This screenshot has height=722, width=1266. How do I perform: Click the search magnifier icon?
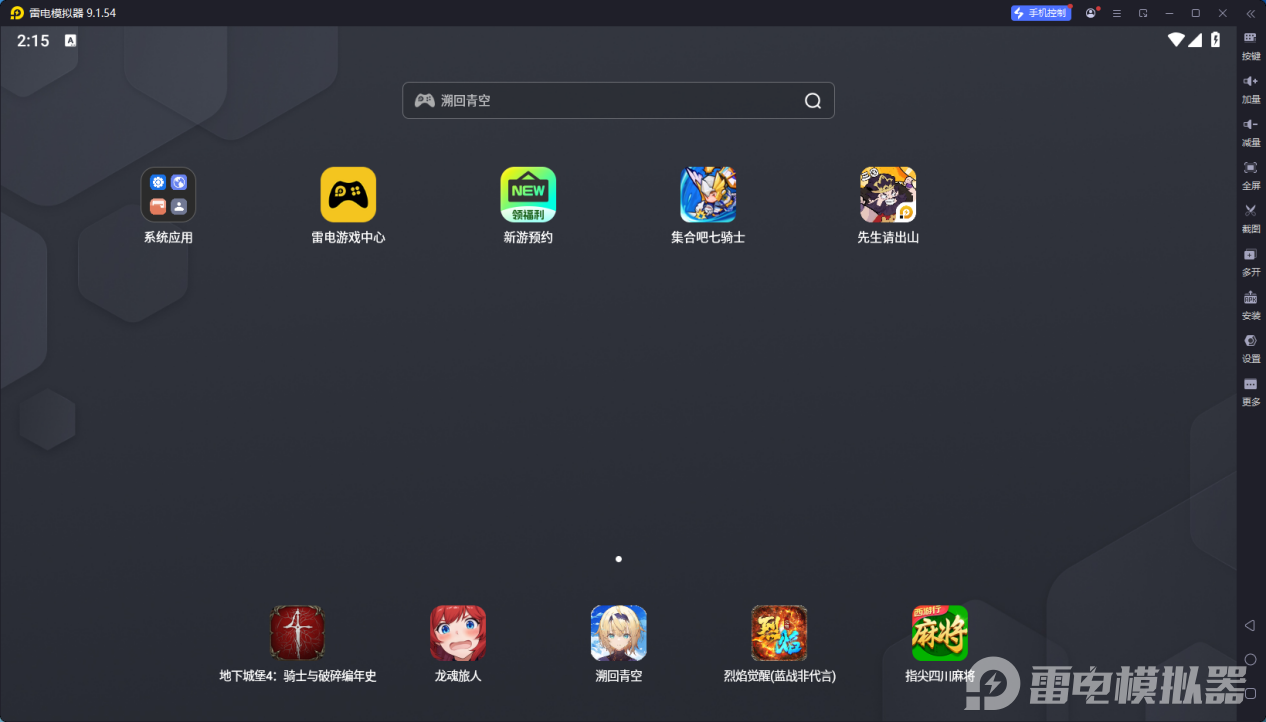click(x=813, y=100)
